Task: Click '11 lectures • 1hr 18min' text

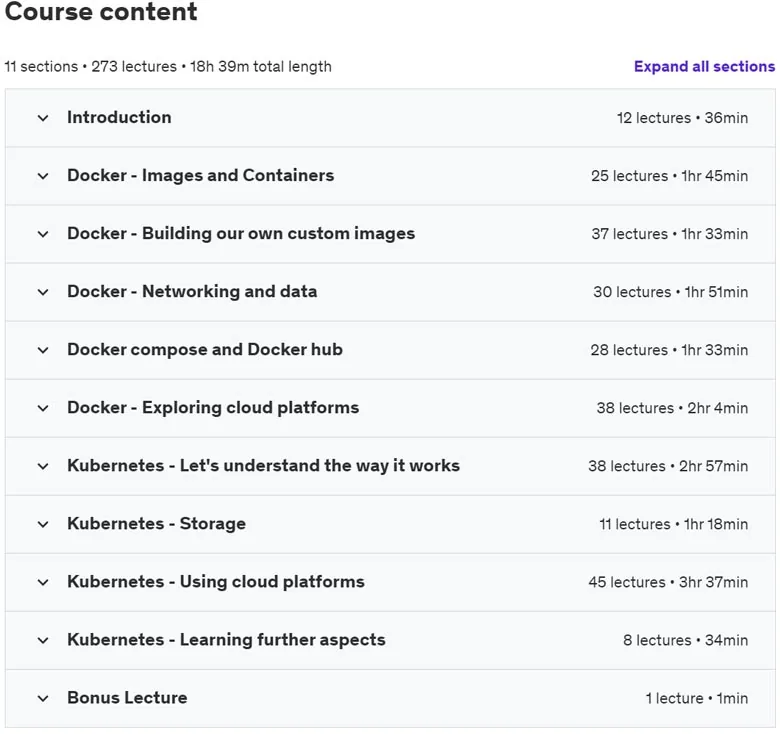Action: point(674,524)
